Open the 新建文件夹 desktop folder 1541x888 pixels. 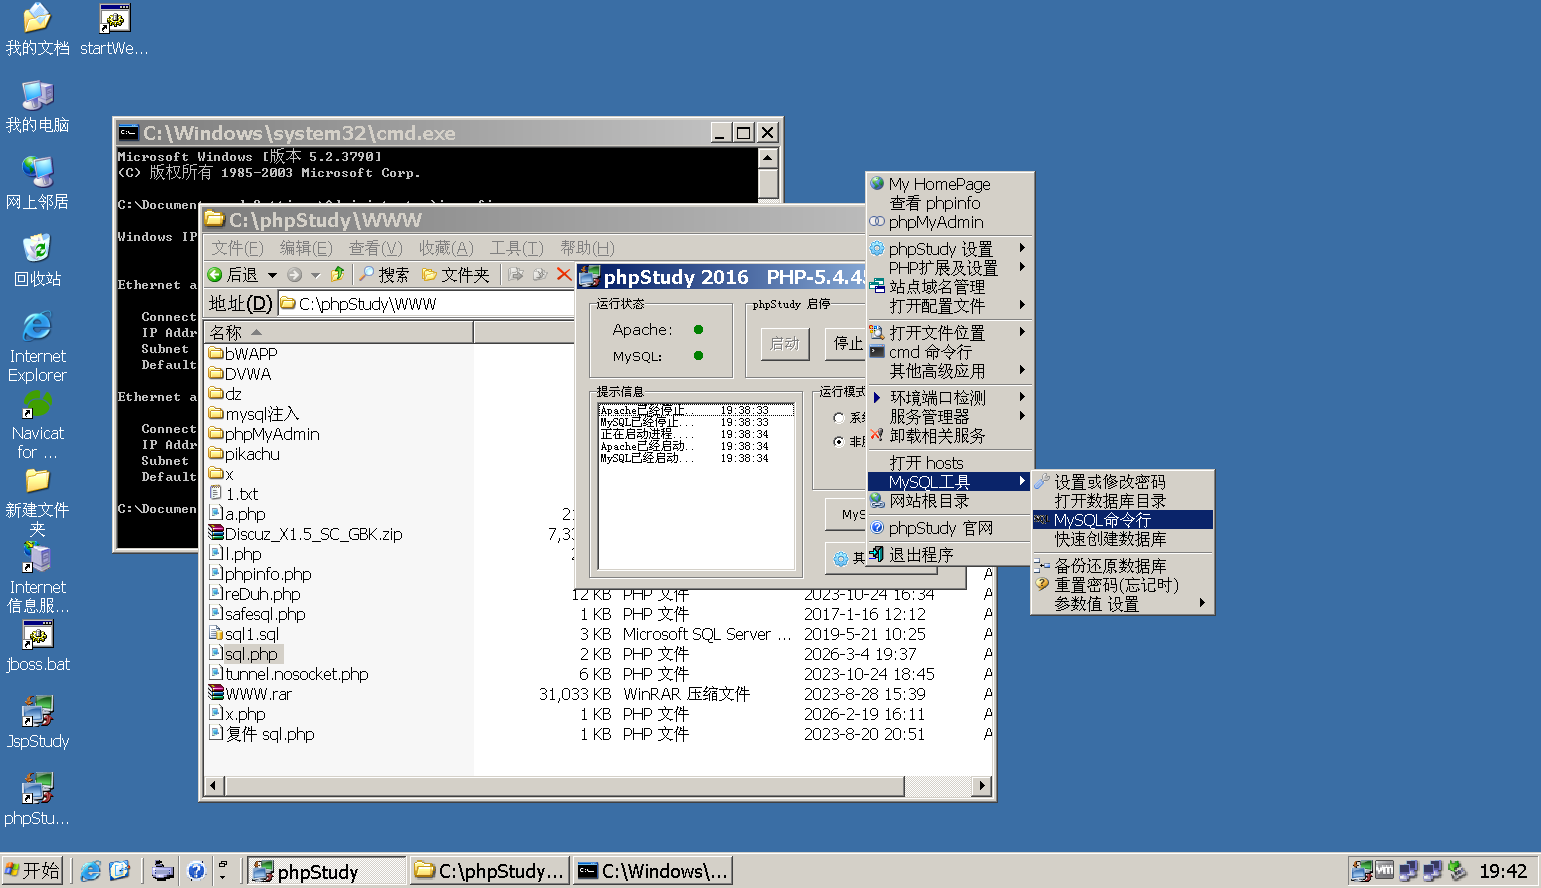[x=37, y=502]
